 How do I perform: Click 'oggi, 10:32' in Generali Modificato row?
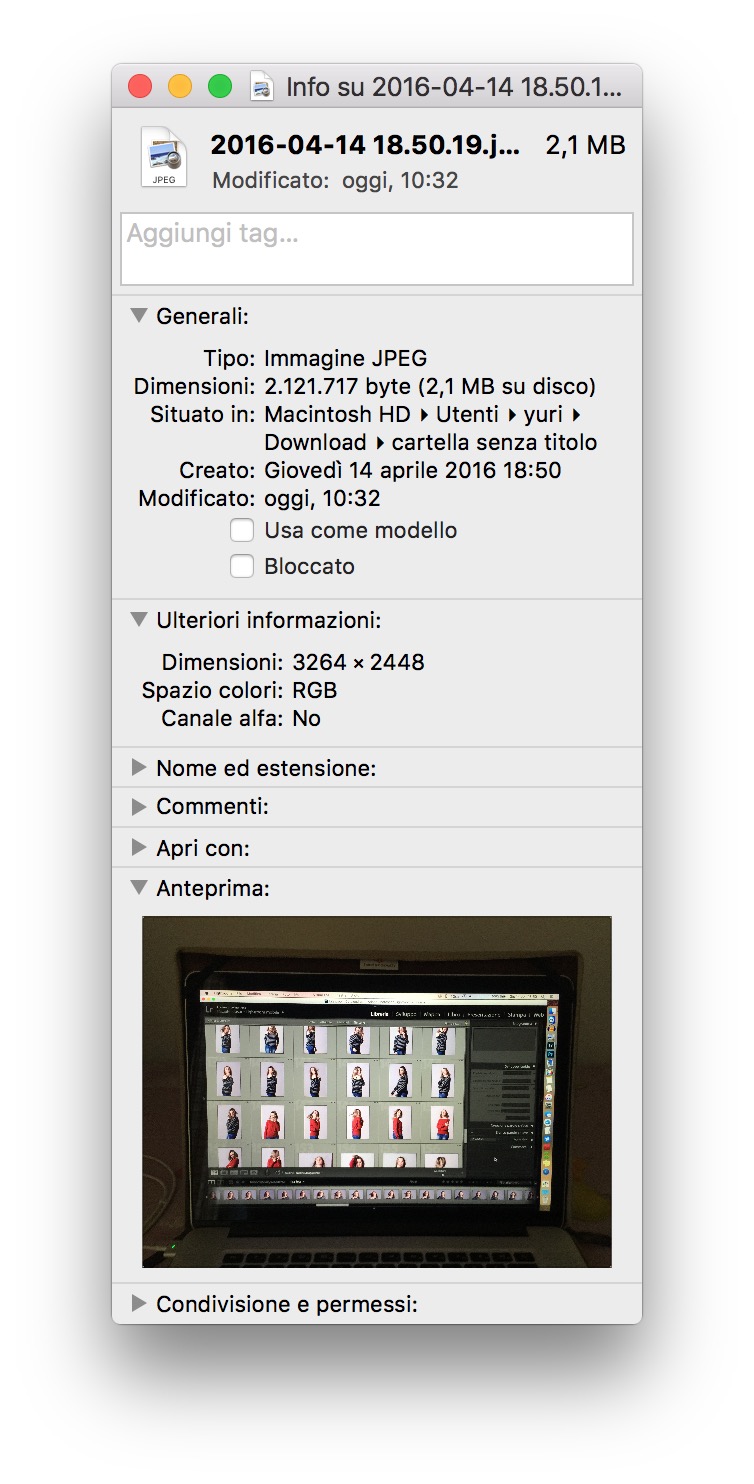click(x=322, y=498)
